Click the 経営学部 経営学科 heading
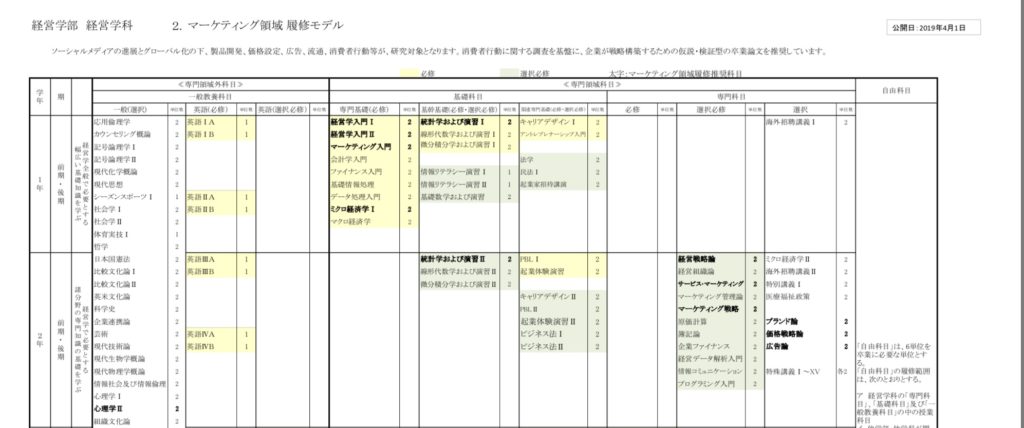The height and width of the screenshot is (428, 1024). [82, 26]
